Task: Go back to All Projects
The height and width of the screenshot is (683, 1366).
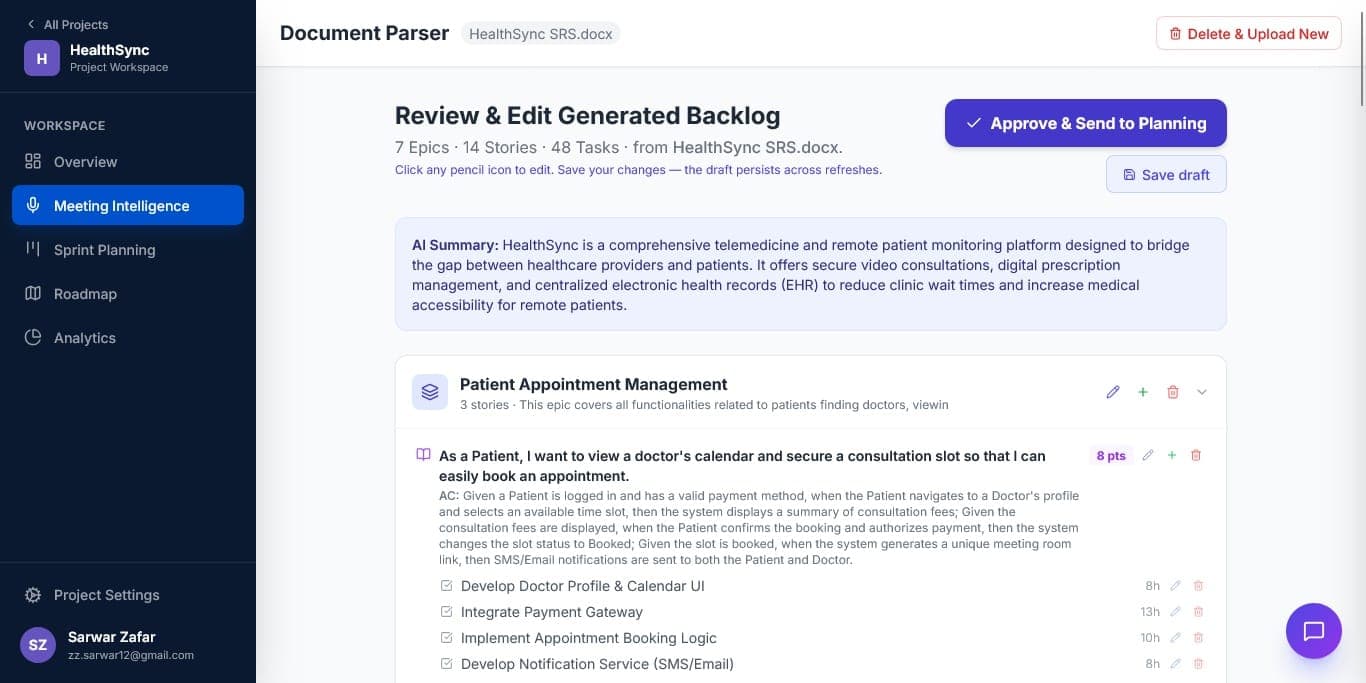Action: pos(67,24)
